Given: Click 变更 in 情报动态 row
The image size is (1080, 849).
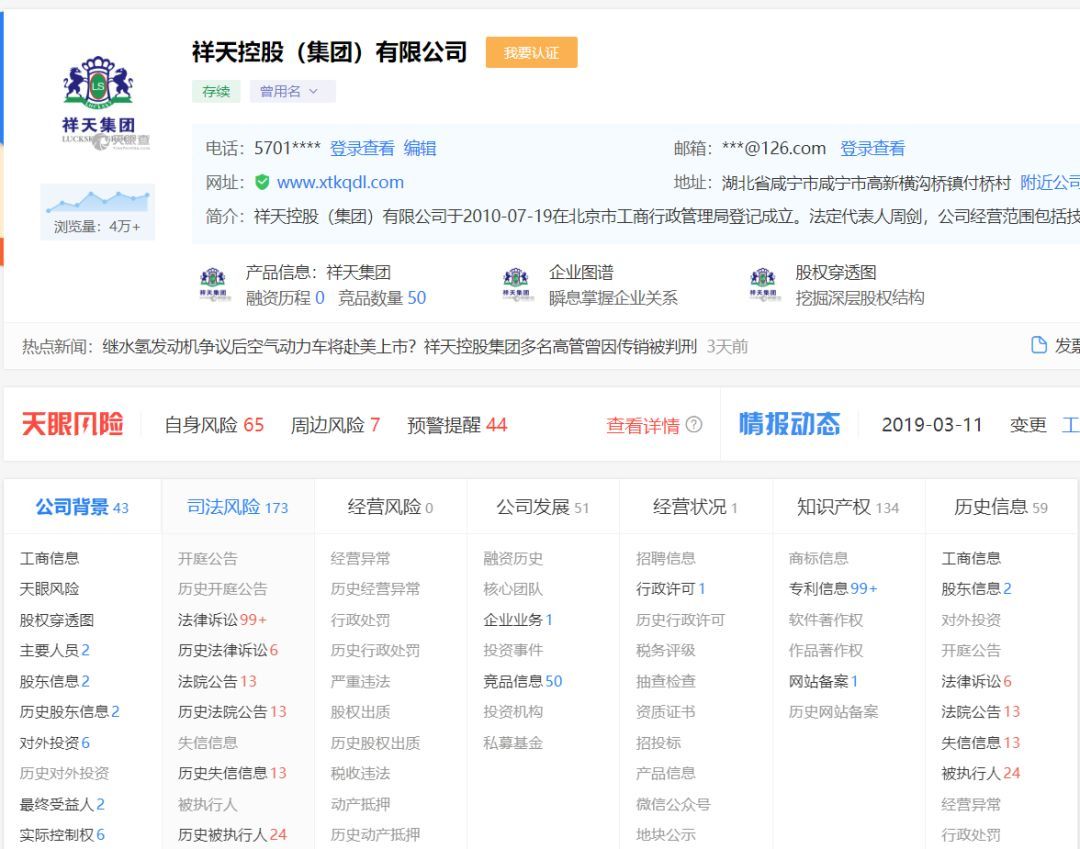Looking at the screenshot, I should point(1028,425).
